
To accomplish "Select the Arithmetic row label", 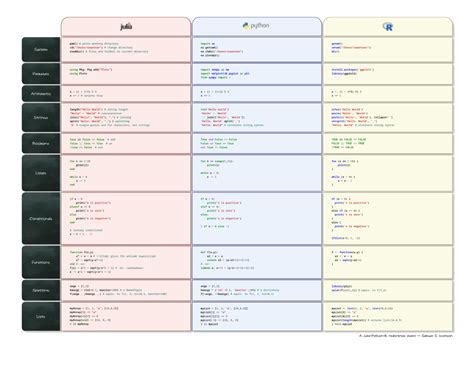I will [41, 94].
